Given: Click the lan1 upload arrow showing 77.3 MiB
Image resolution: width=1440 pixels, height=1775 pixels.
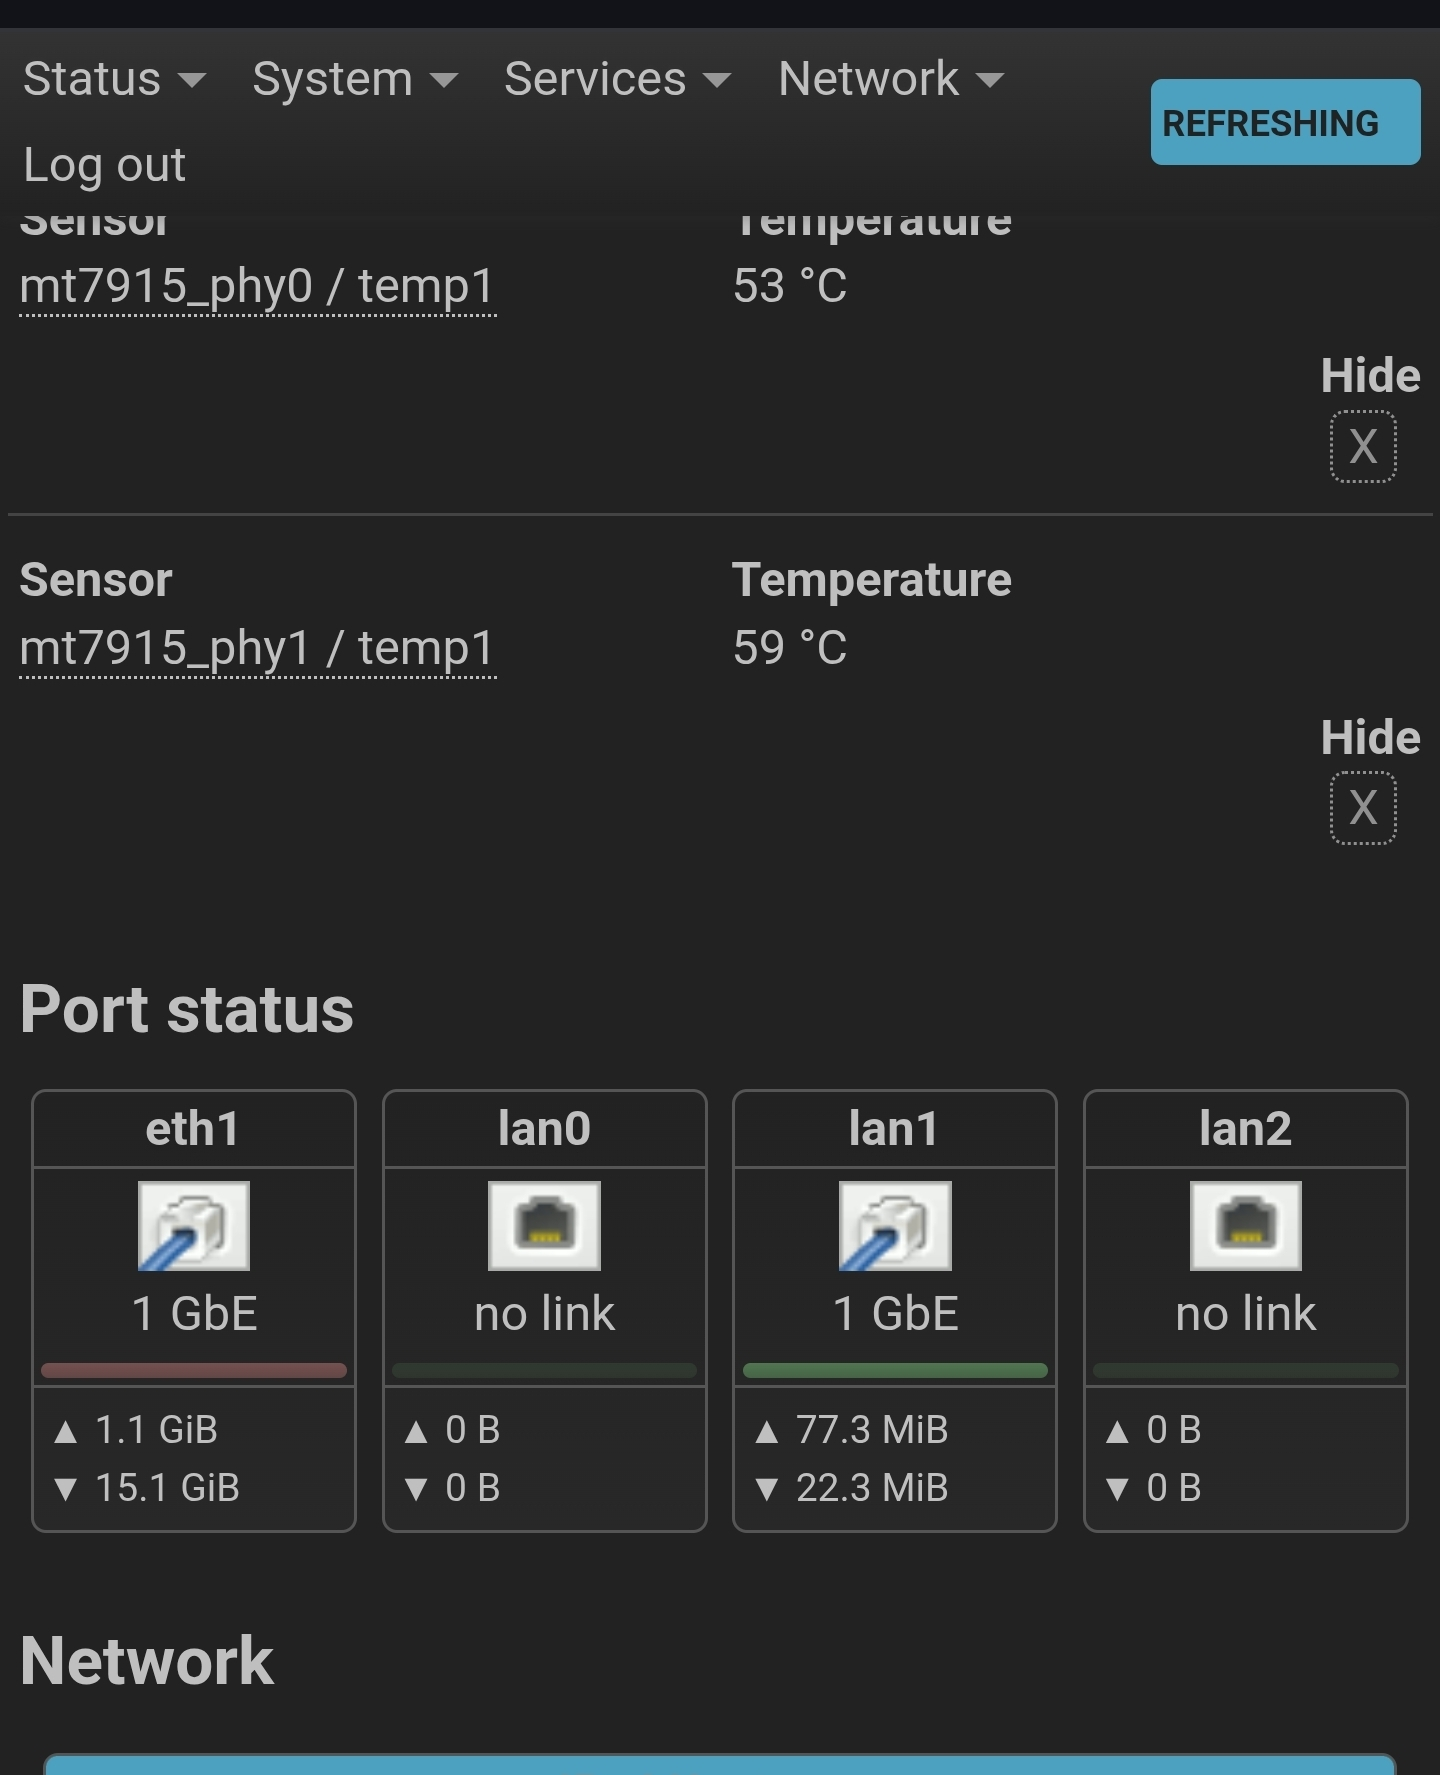Looking at the screenshot, I should click(767, 1431).
